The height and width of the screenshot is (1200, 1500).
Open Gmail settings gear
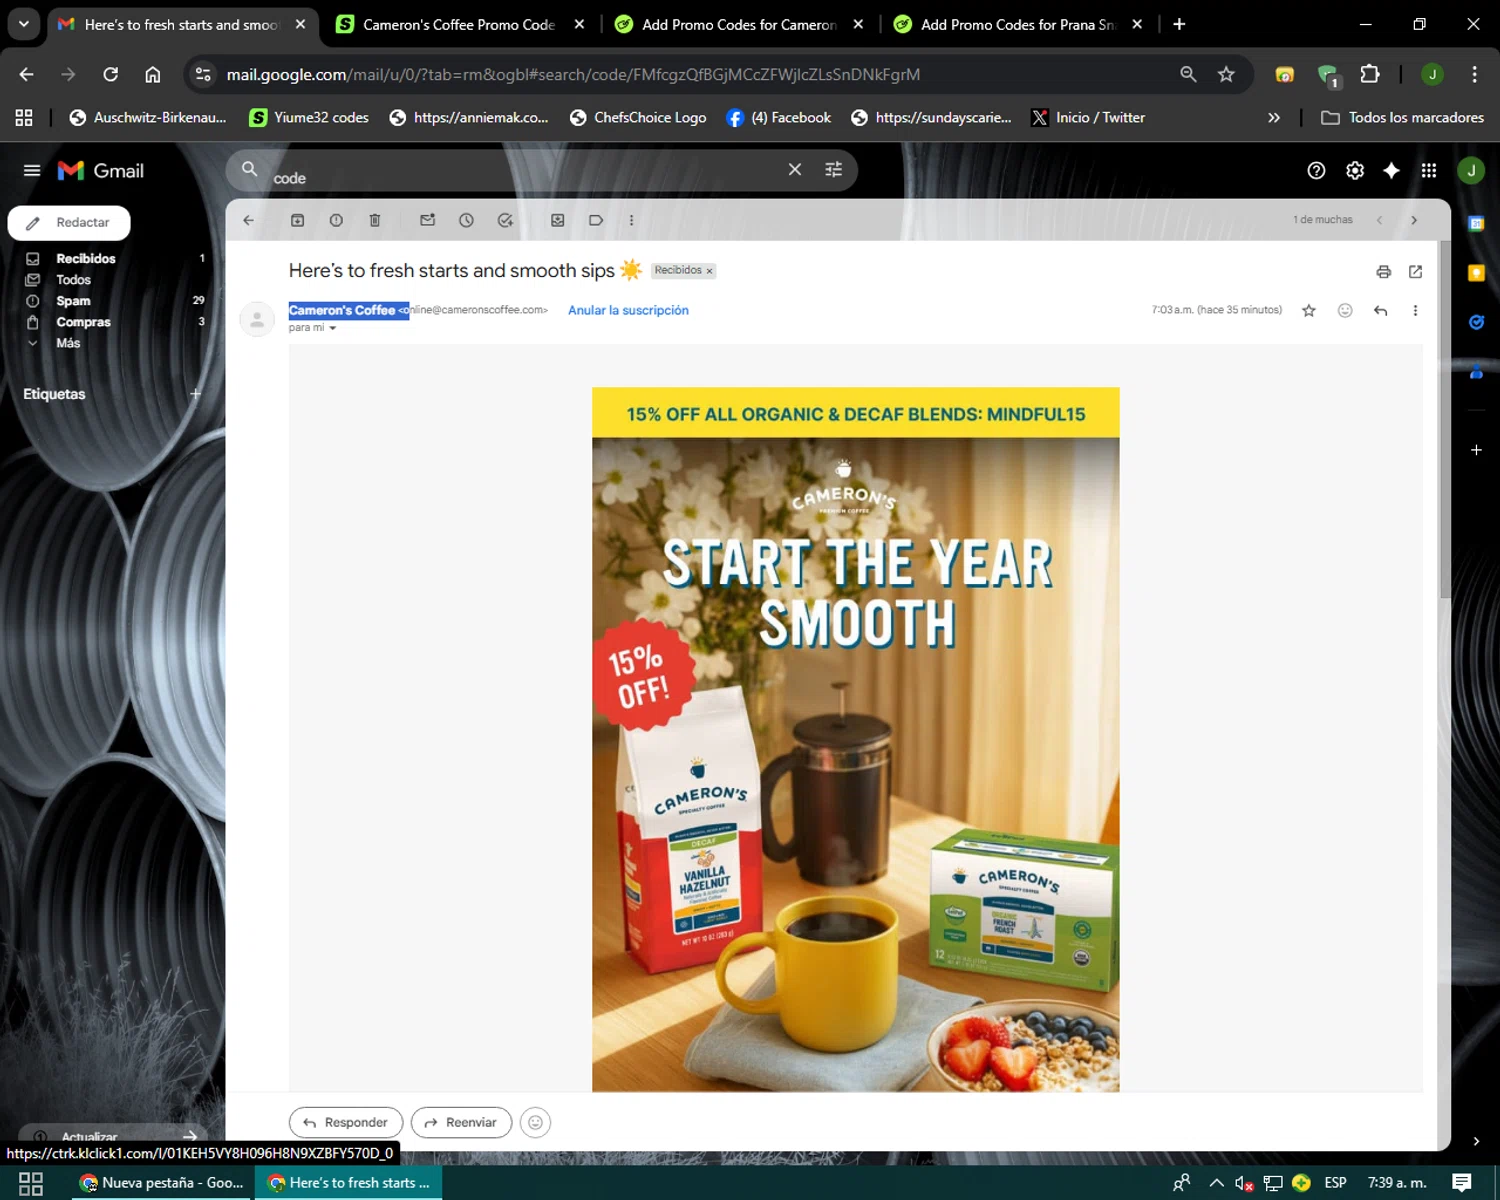click(1355, 170)
